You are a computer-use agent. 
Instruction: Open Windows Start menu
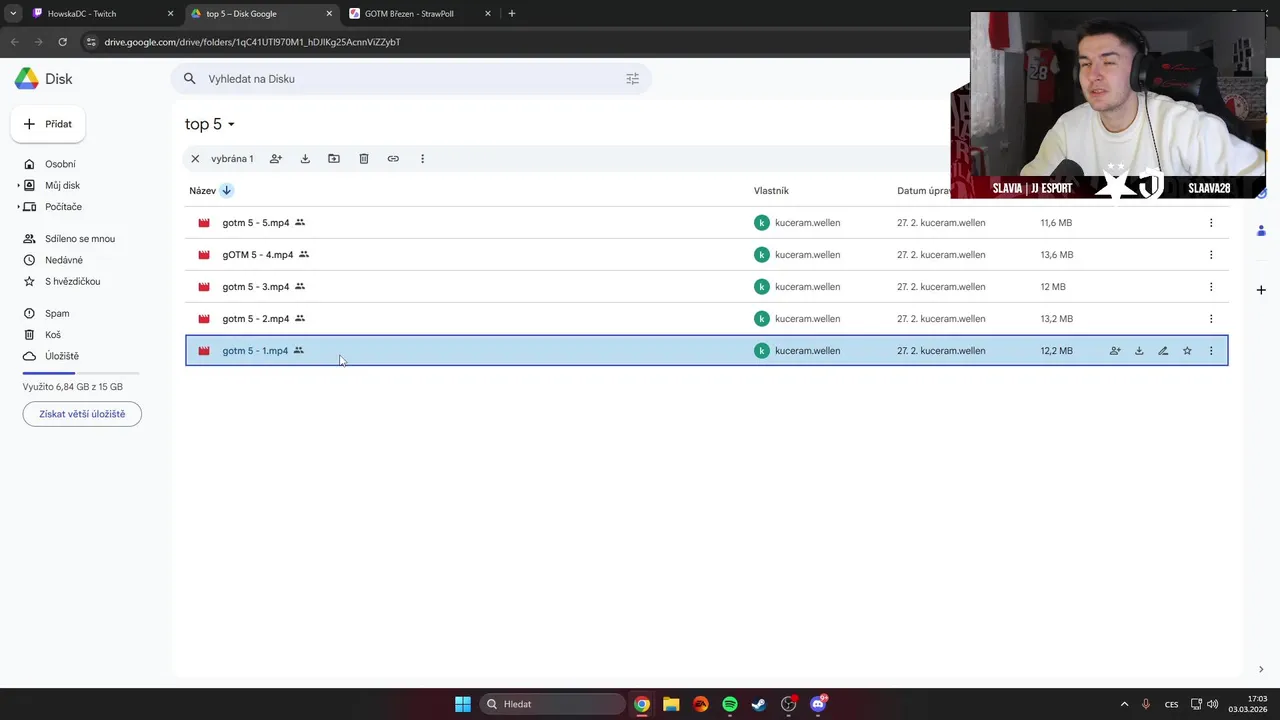point(463,704)
